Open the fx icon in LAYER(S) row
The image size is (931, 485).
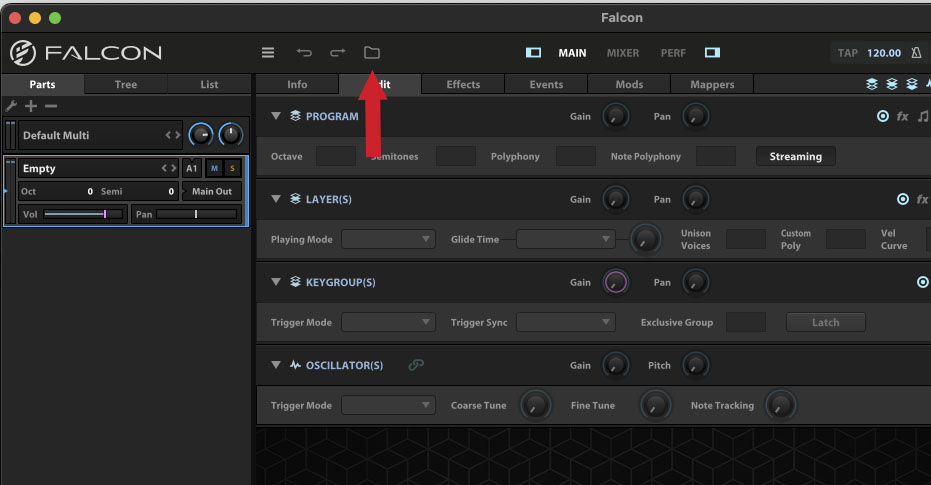click(922, 199)
